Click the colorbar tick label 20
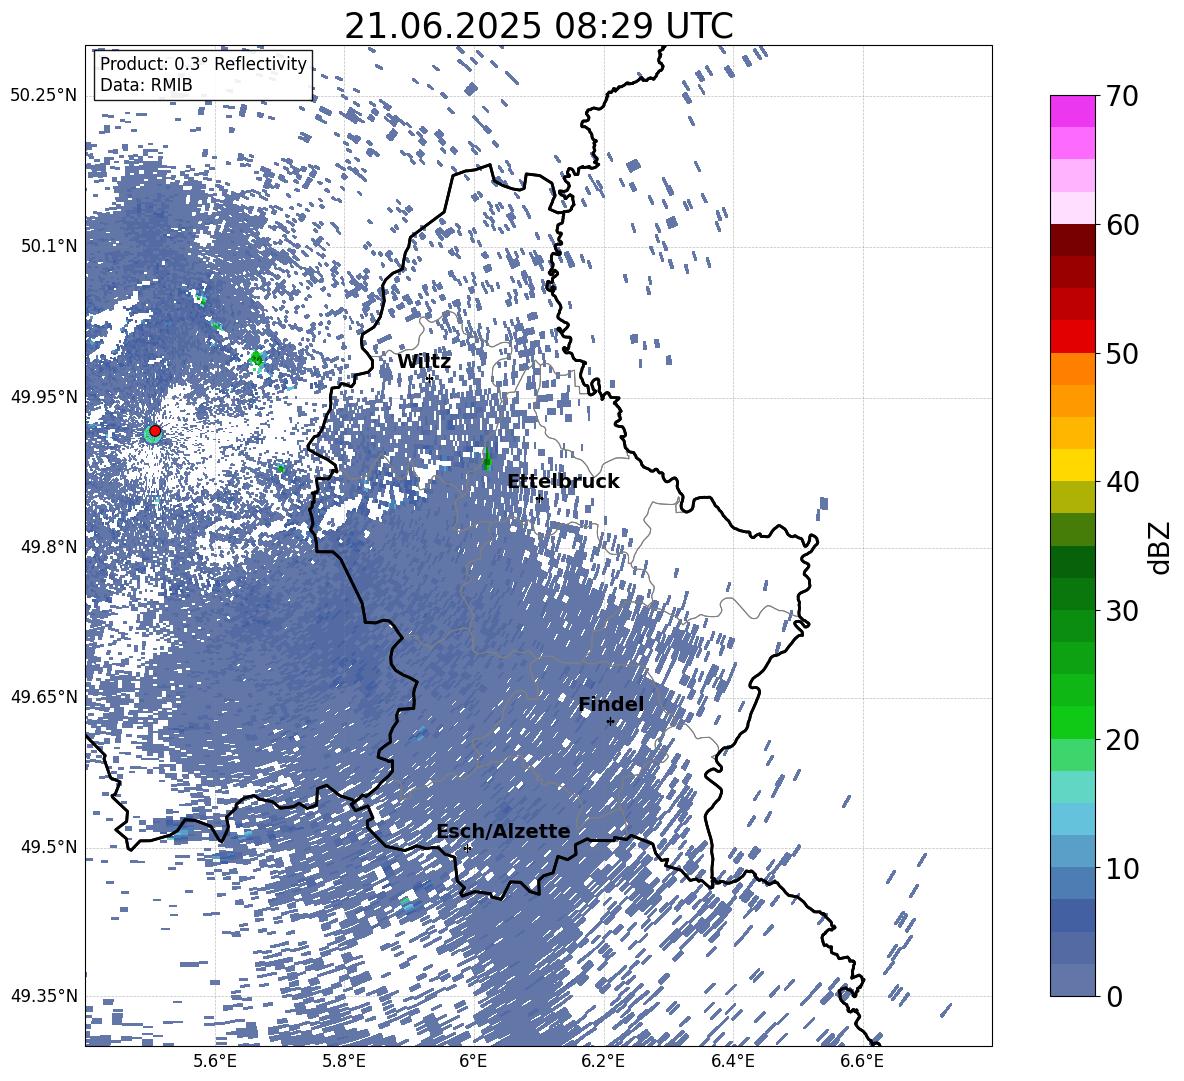The height and width of the screenshot is (1081, 1184). (1122, 739)
